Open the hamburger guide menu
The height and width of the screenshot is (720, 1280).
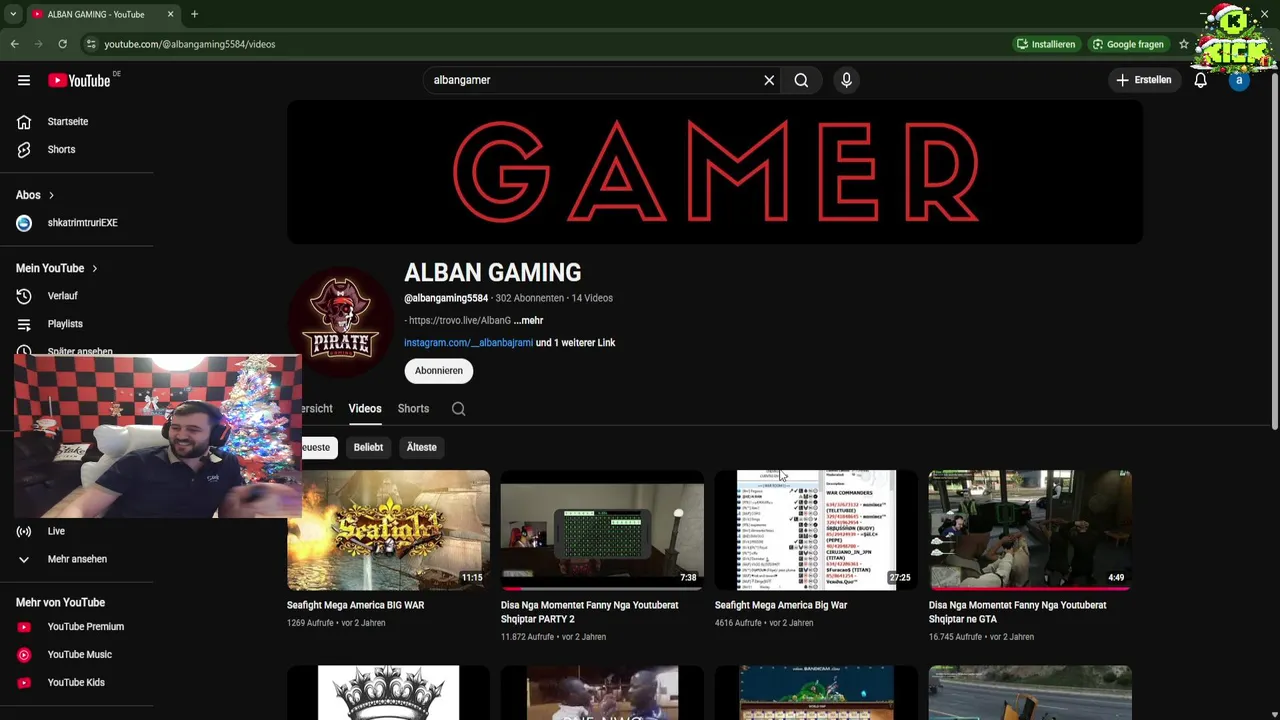[24, 80]
